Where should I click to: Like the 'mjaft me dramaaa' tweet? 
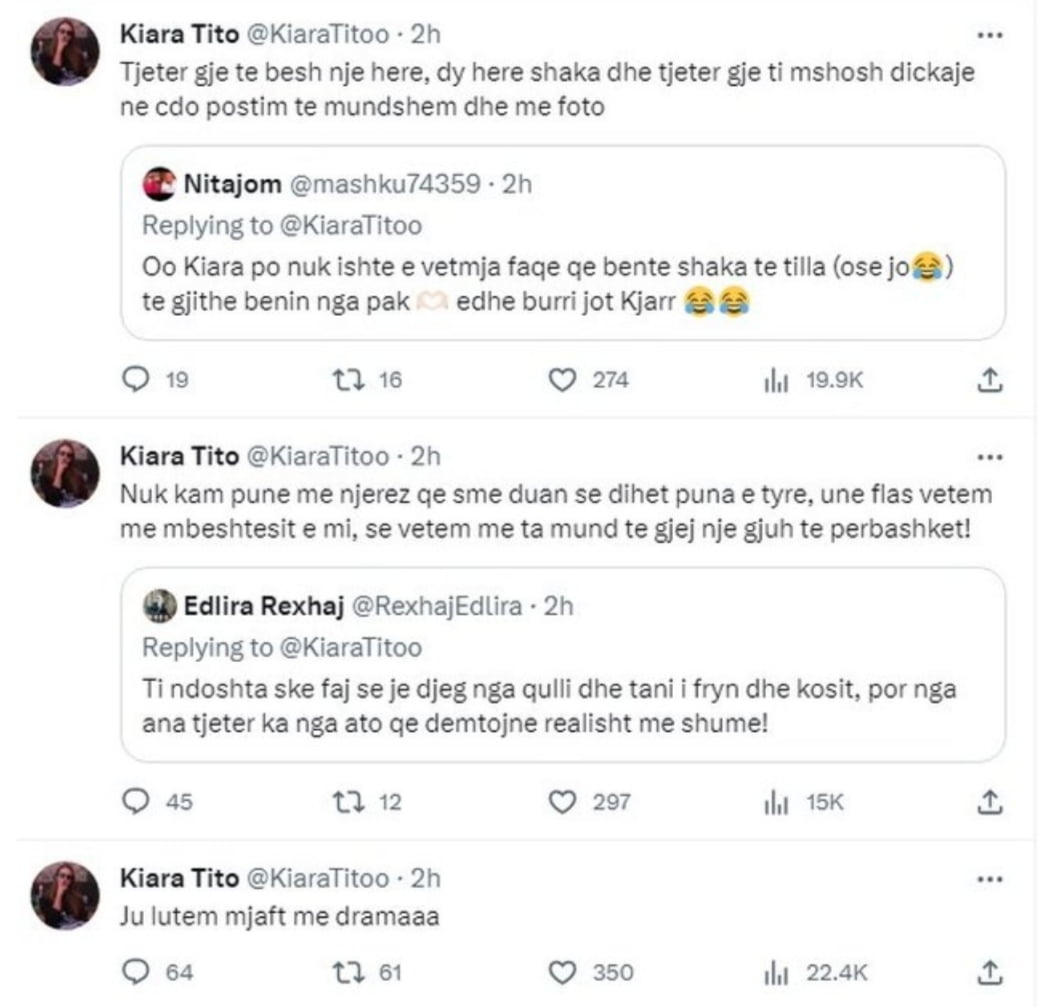[x=565, y=972]
